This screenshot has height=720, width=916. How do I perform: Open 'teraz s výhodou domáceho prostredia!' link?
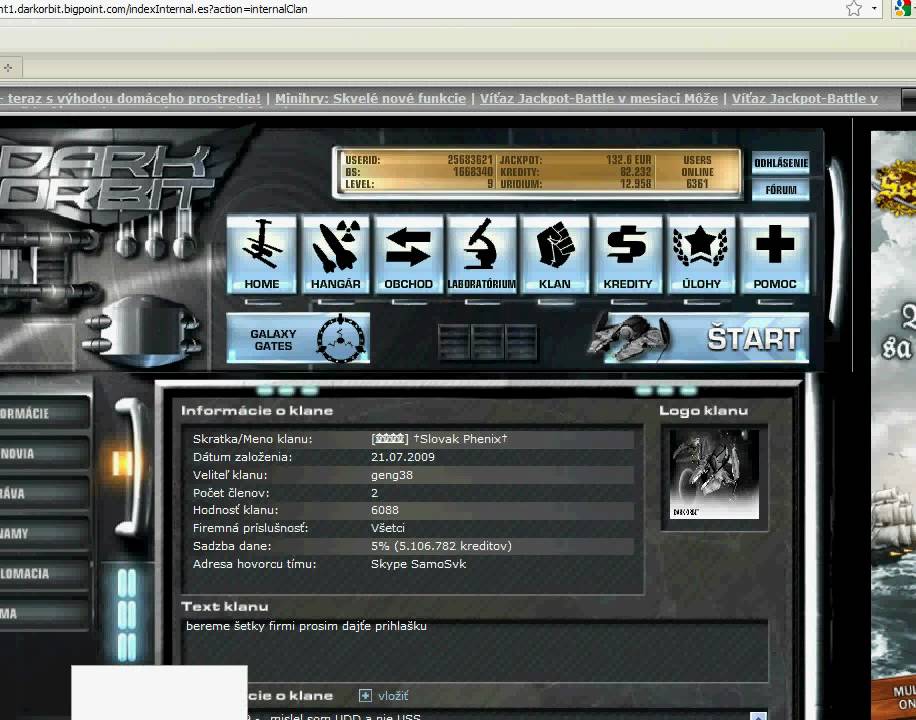pos(134,98)
